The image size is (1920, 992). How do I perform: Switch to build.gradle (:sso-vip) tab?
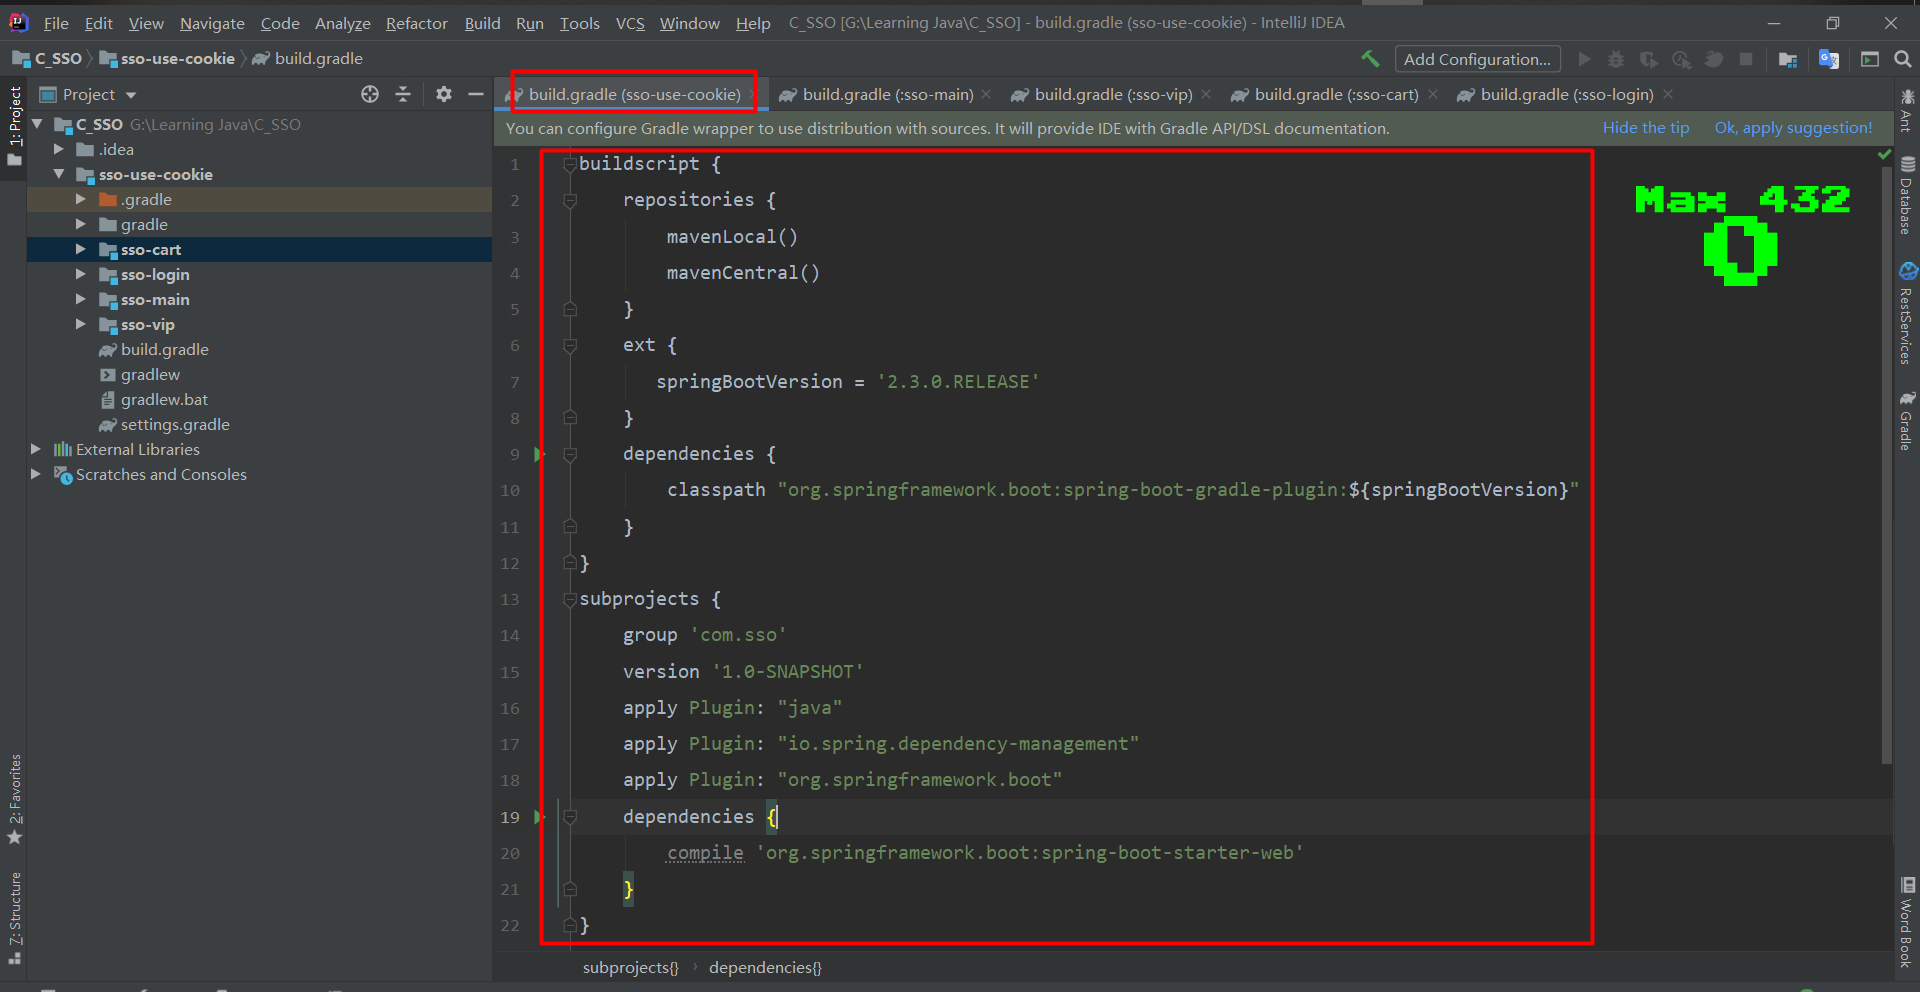coord(1112,94)
